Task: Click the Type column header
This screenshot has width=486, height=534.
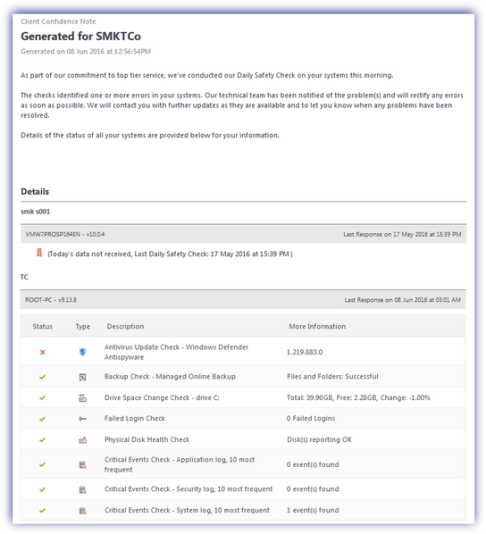Action: point(83,326)
